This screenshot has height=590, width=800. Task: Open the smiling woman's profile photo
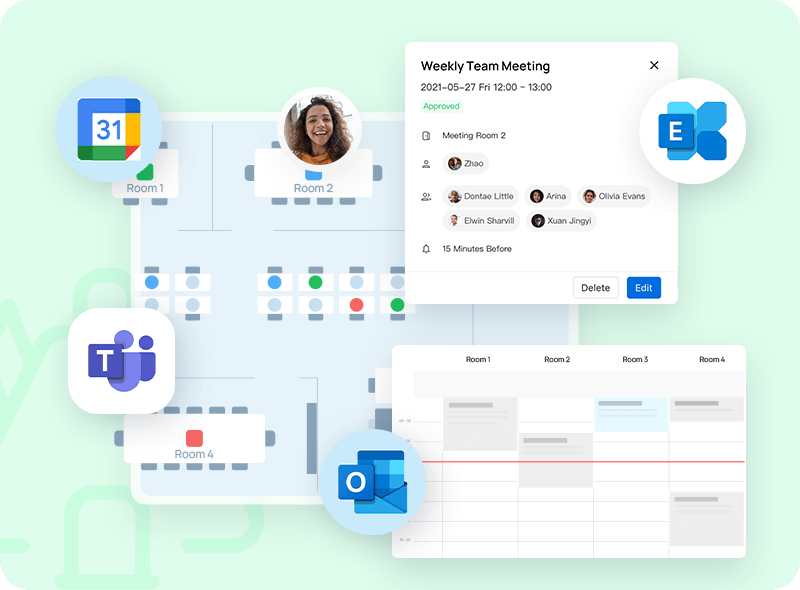click(319, 130)
